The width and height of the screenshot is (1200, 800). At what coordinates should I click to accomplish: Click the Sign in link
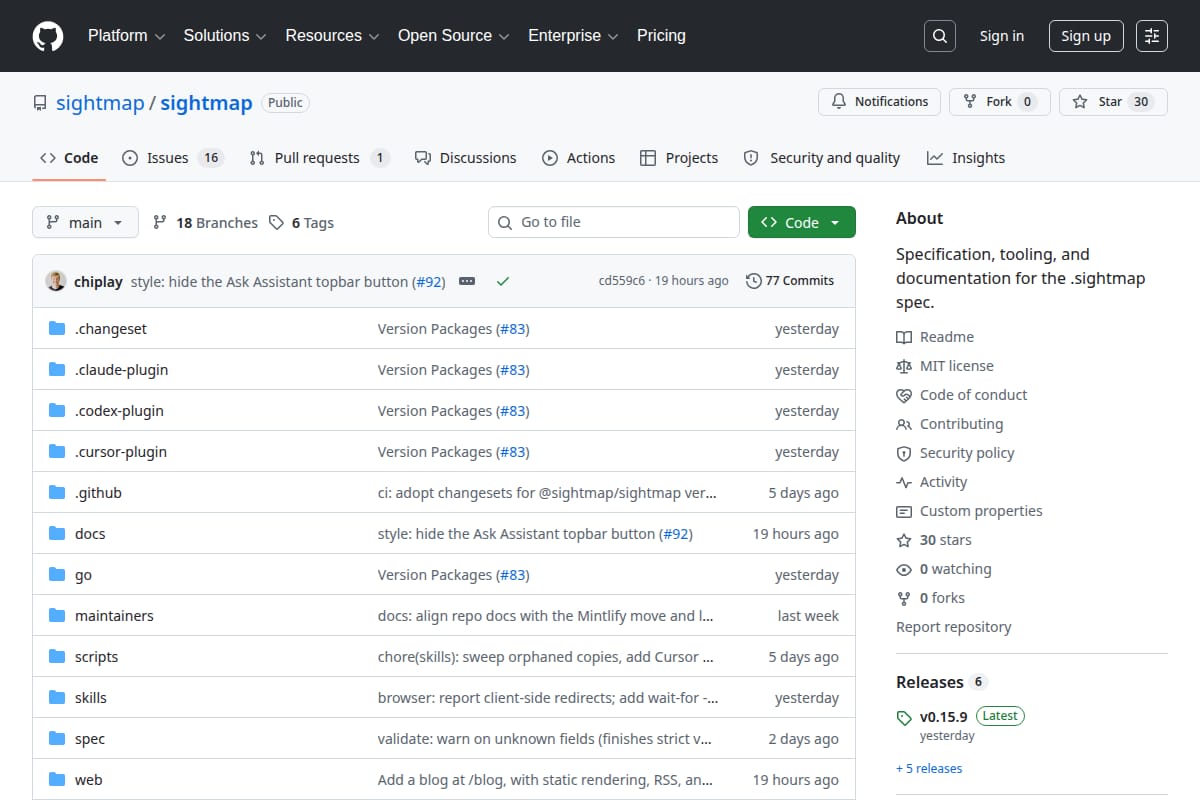pos(1002,36)
